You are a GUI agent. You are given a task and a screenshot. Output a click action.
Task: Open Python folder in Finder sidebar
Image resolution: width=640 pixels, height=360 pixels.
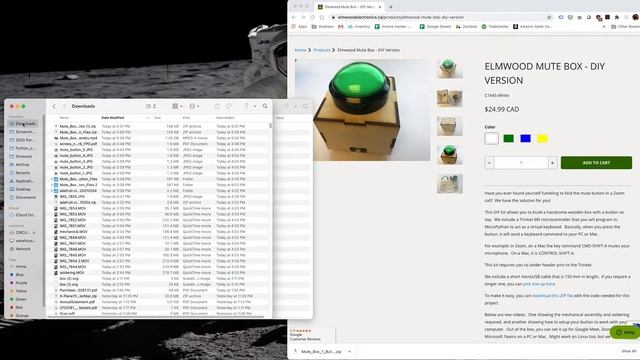coord(23,148)
